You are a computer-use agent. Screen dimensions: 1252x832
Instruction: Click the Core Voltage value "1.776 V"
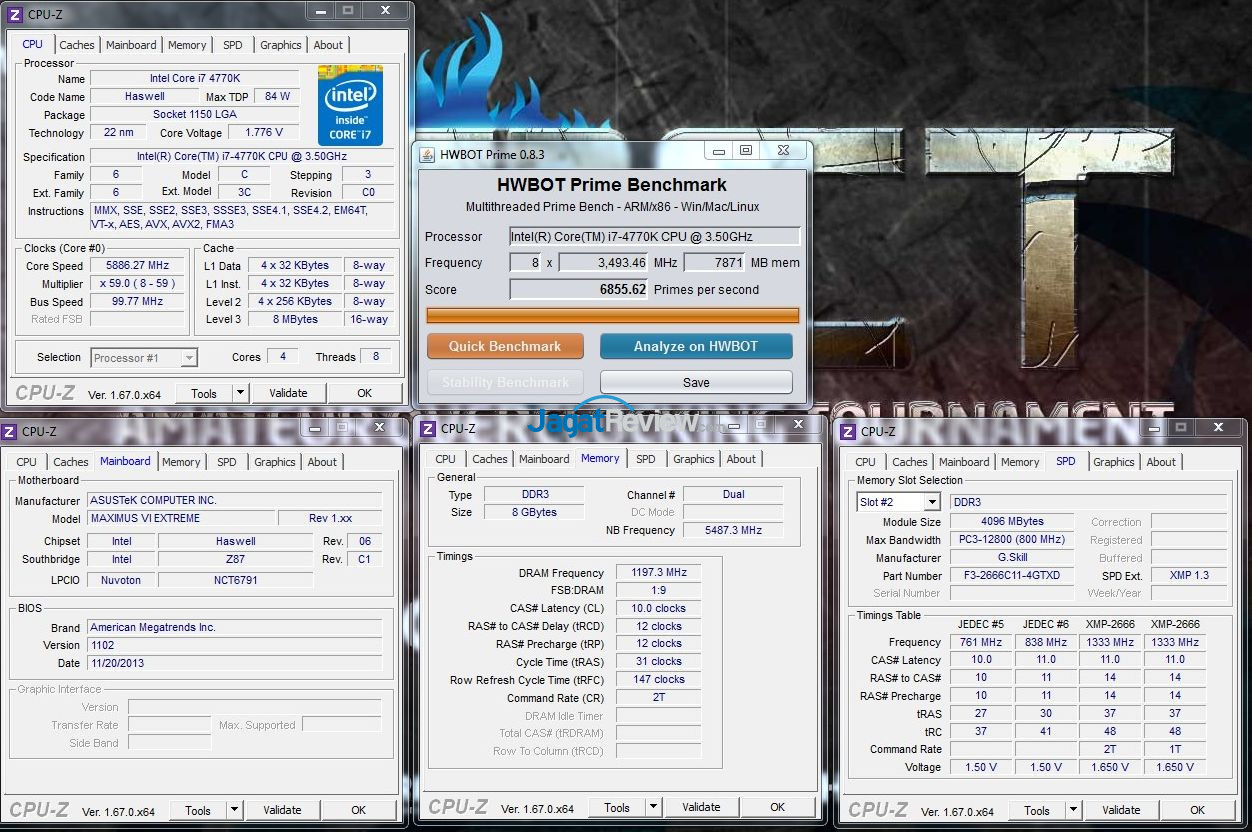tap(263, 132)
